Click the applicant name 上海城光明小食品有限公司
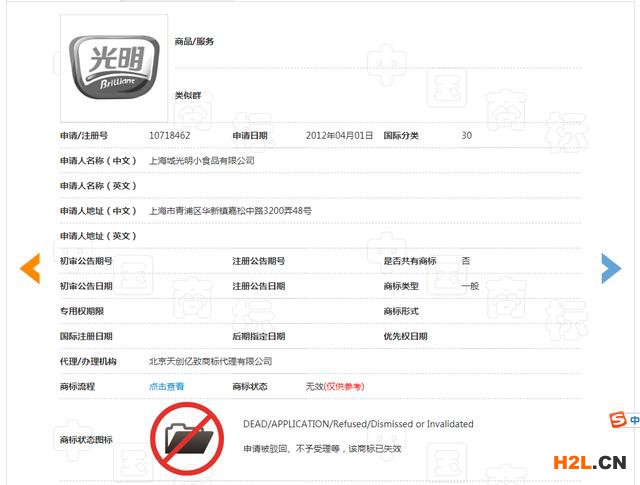Image resolution: width=640 pixels, height=485 pixels. [201, 160]
